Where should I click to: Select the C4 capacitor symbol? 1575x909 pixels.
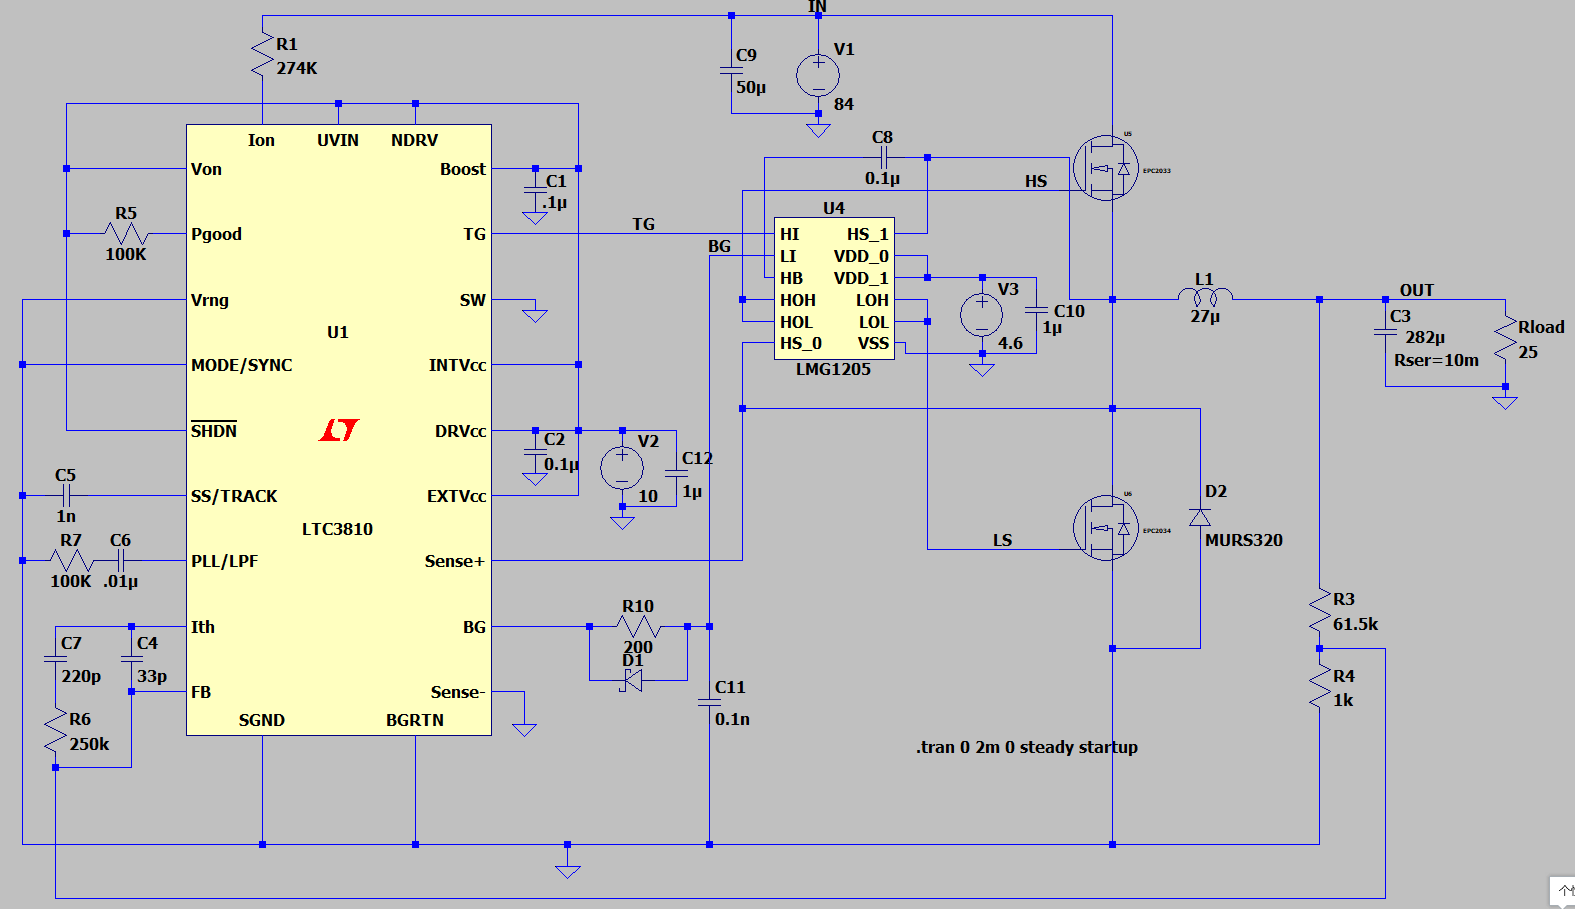[131, 658]
